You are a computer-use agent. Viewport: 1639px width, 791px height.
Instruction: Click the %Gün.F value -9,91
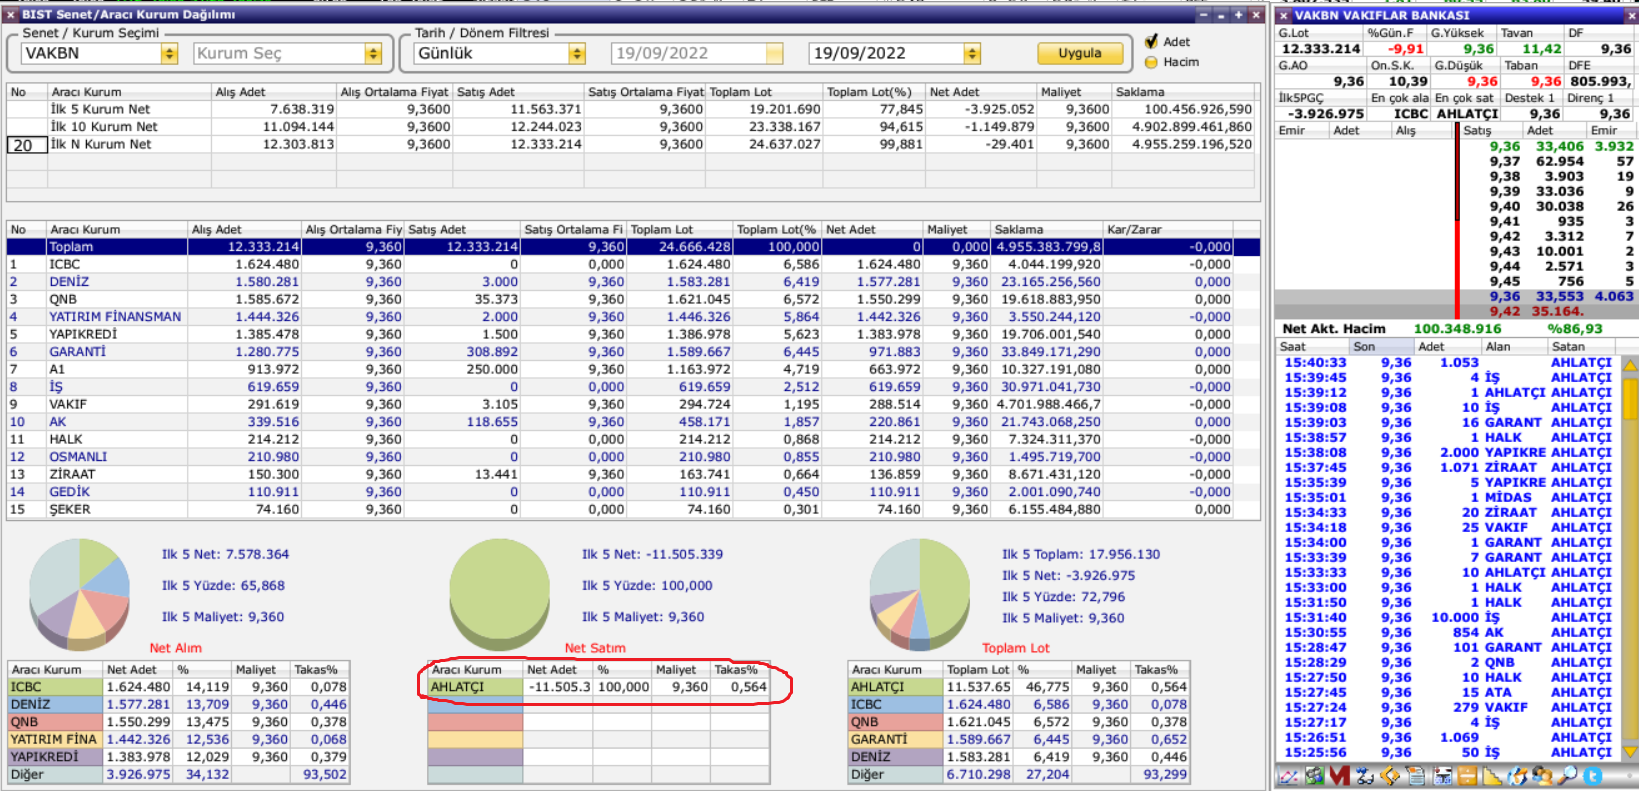click(1405, 49)
